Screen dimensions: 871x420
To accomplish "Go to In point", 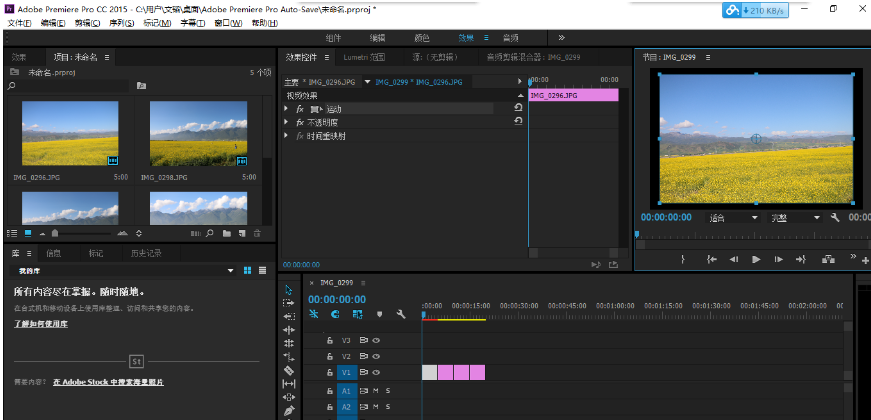I will (712, 259).
